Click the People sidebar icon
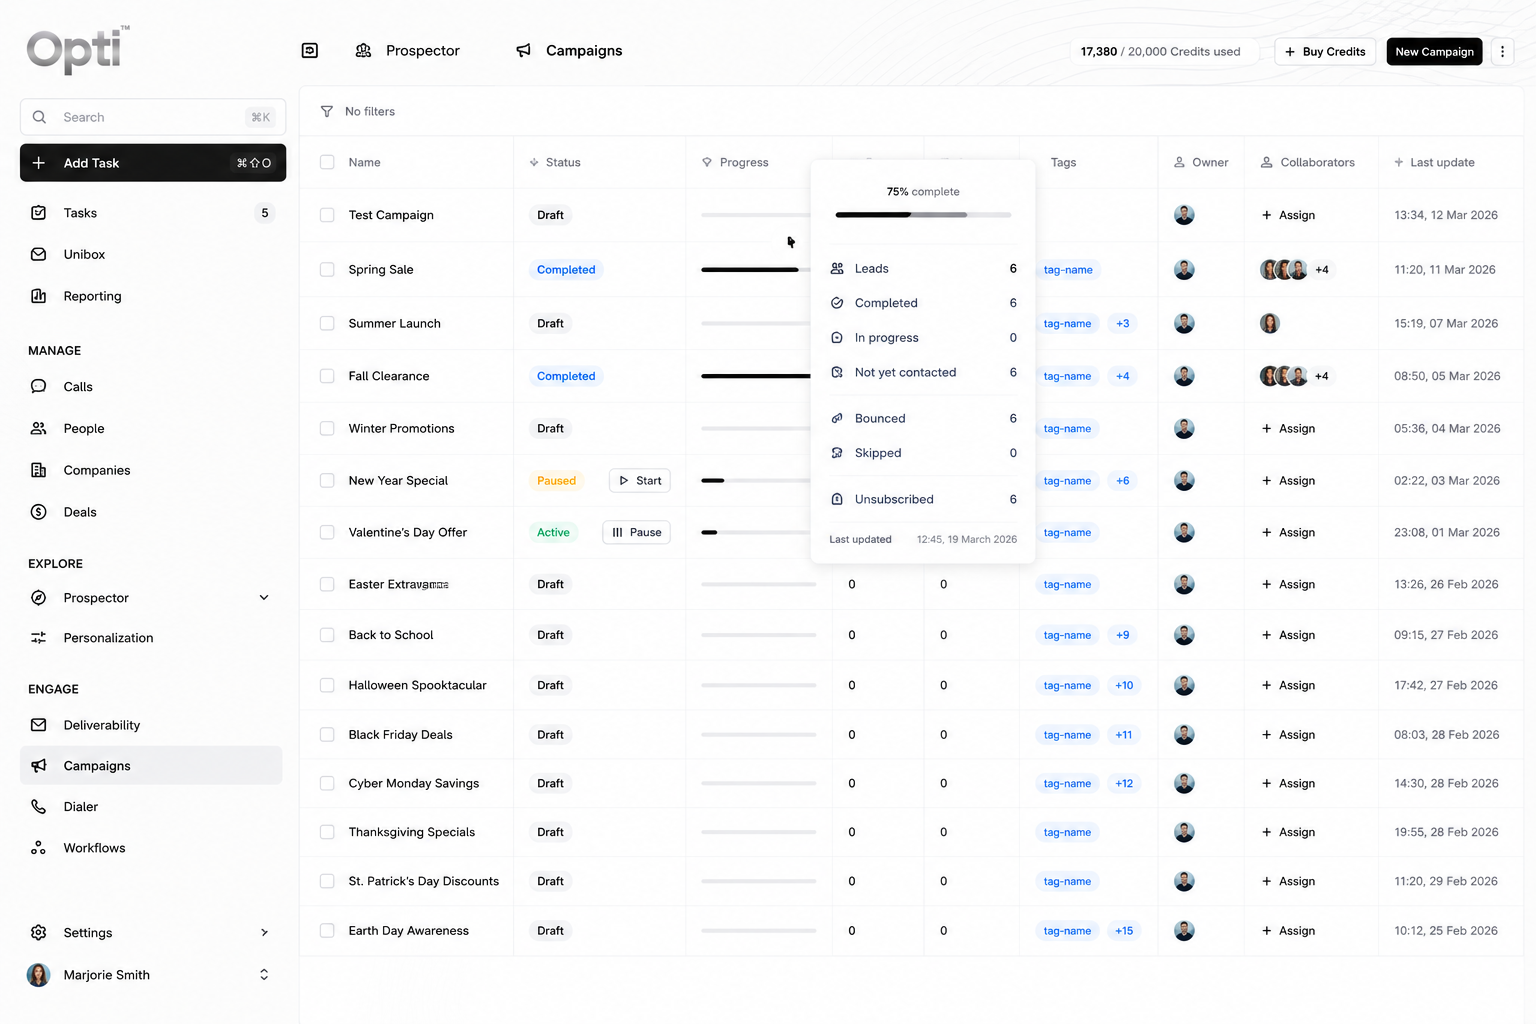The height and width of the screenshot is (1024, 1536). [x=39, y=428]
